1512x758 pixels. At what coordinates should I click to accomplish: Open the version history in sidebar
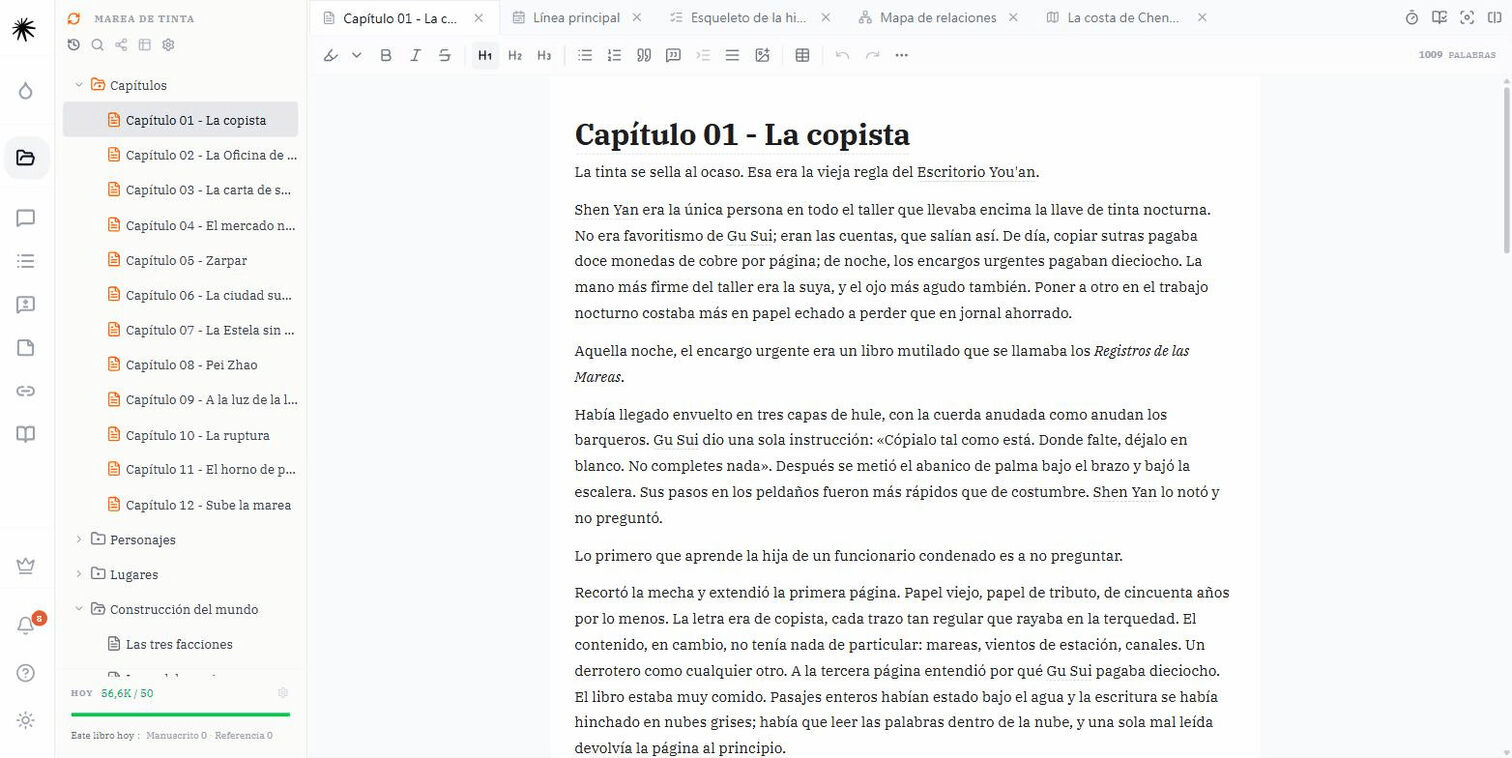click(x=73, y=44)
